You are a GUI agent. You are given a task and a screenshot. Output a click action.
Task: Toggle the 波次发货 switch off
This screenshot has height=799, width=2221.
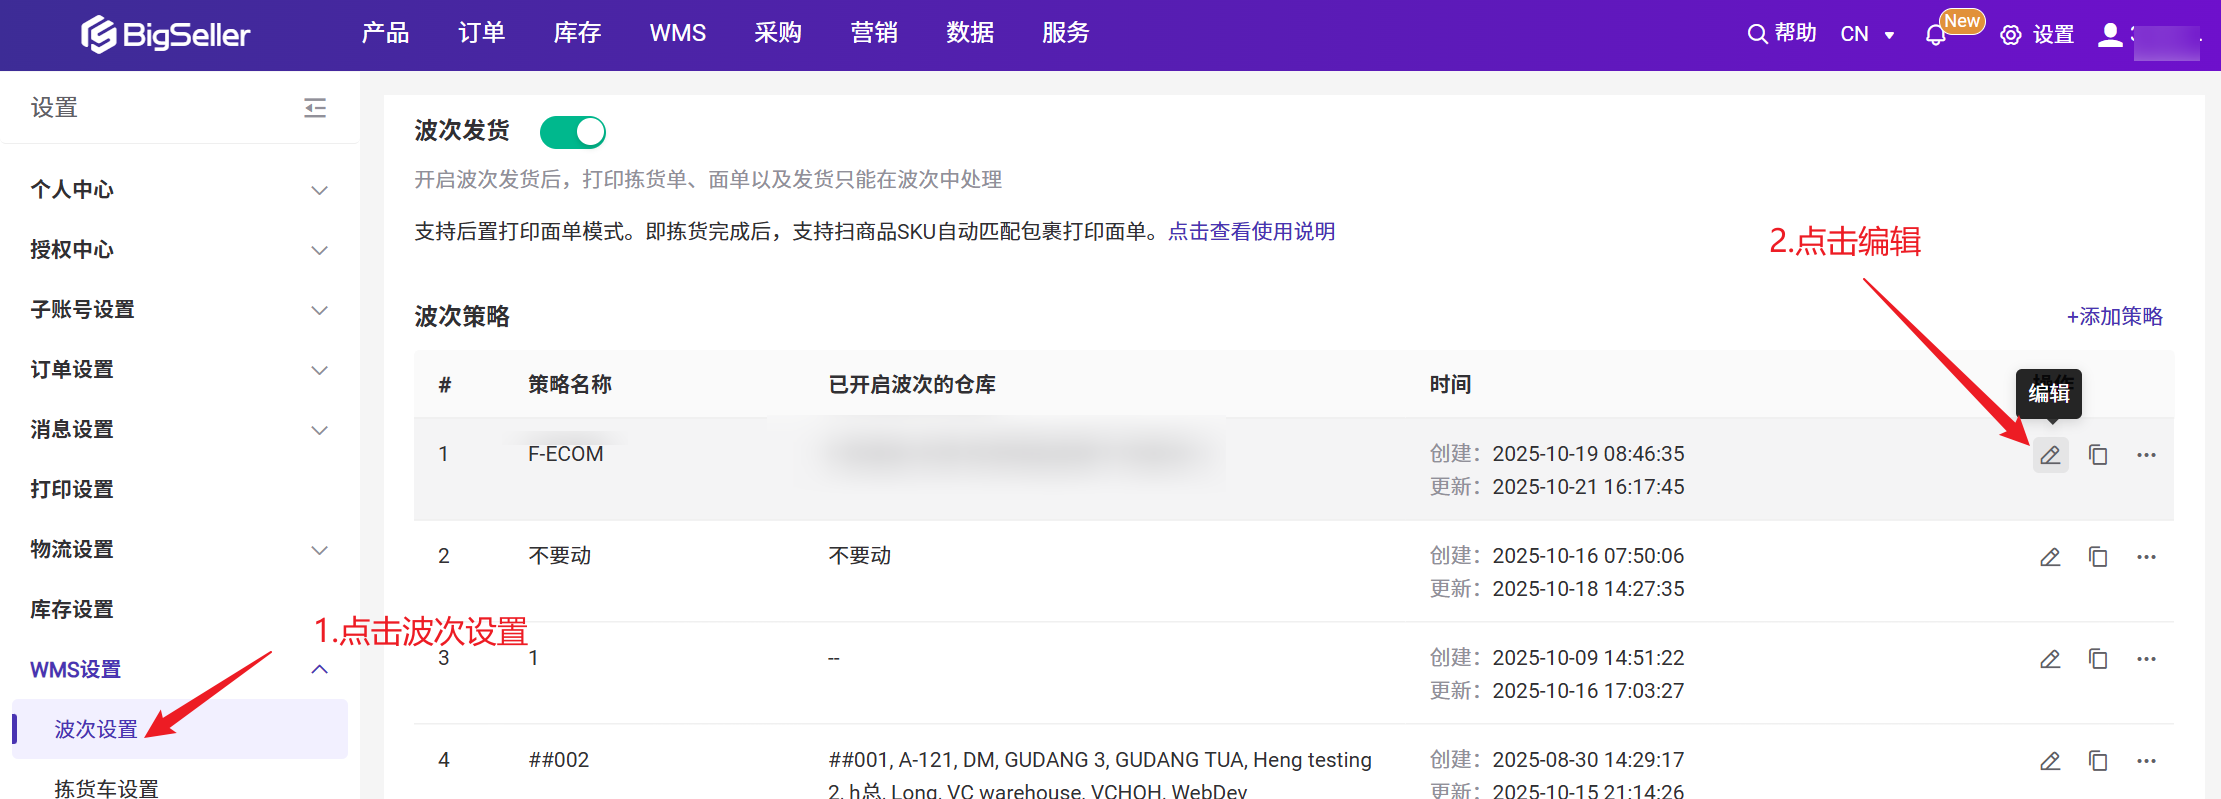pos(573,132)
